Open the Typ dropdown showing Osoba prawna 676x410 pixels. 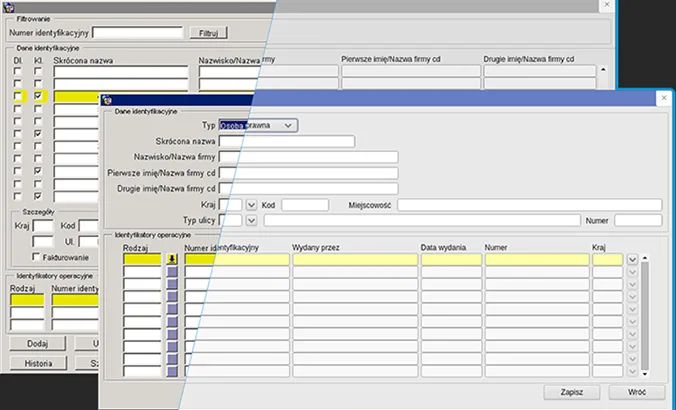point(288,126)
